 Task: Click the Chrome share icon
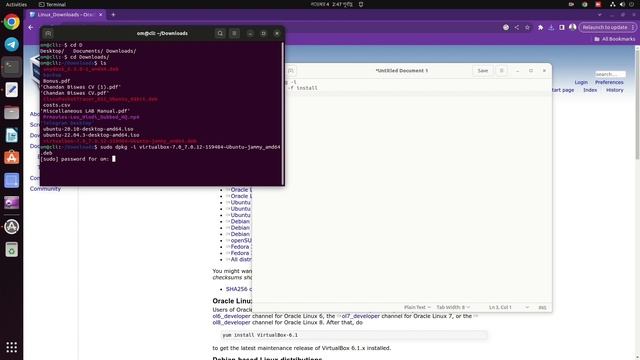coord(517,27)
